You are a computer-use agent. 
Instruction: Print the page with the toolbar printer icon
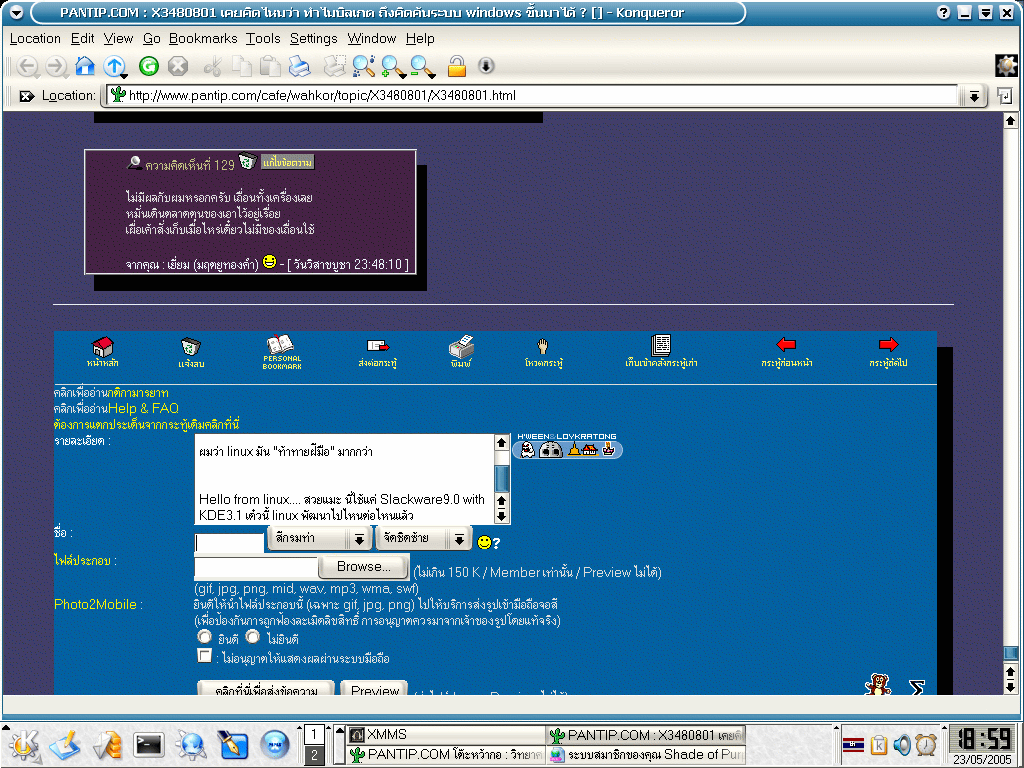coord(299,66)
